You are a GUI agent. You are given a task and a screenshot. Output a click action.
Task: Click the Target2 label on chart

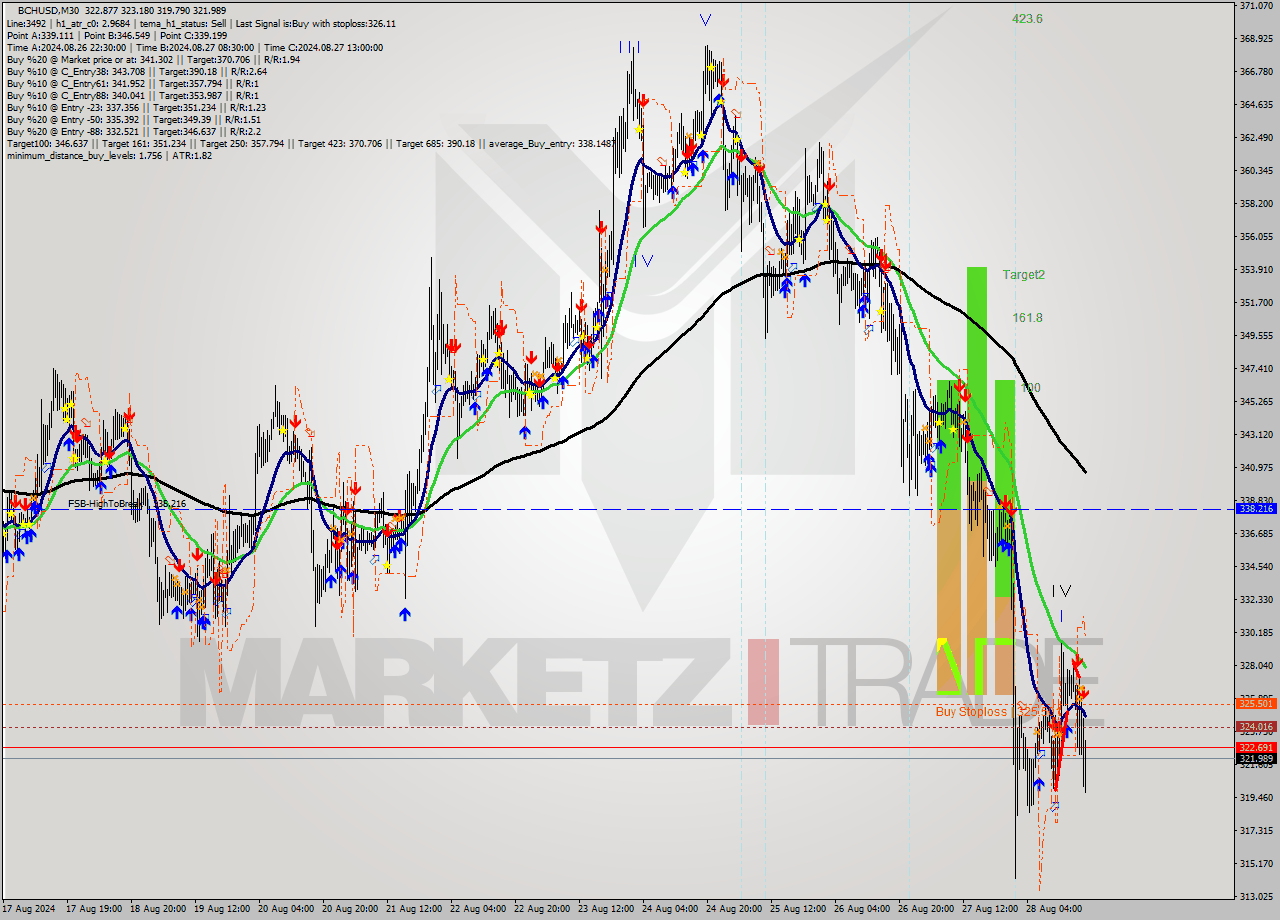tap(1023, 274)
